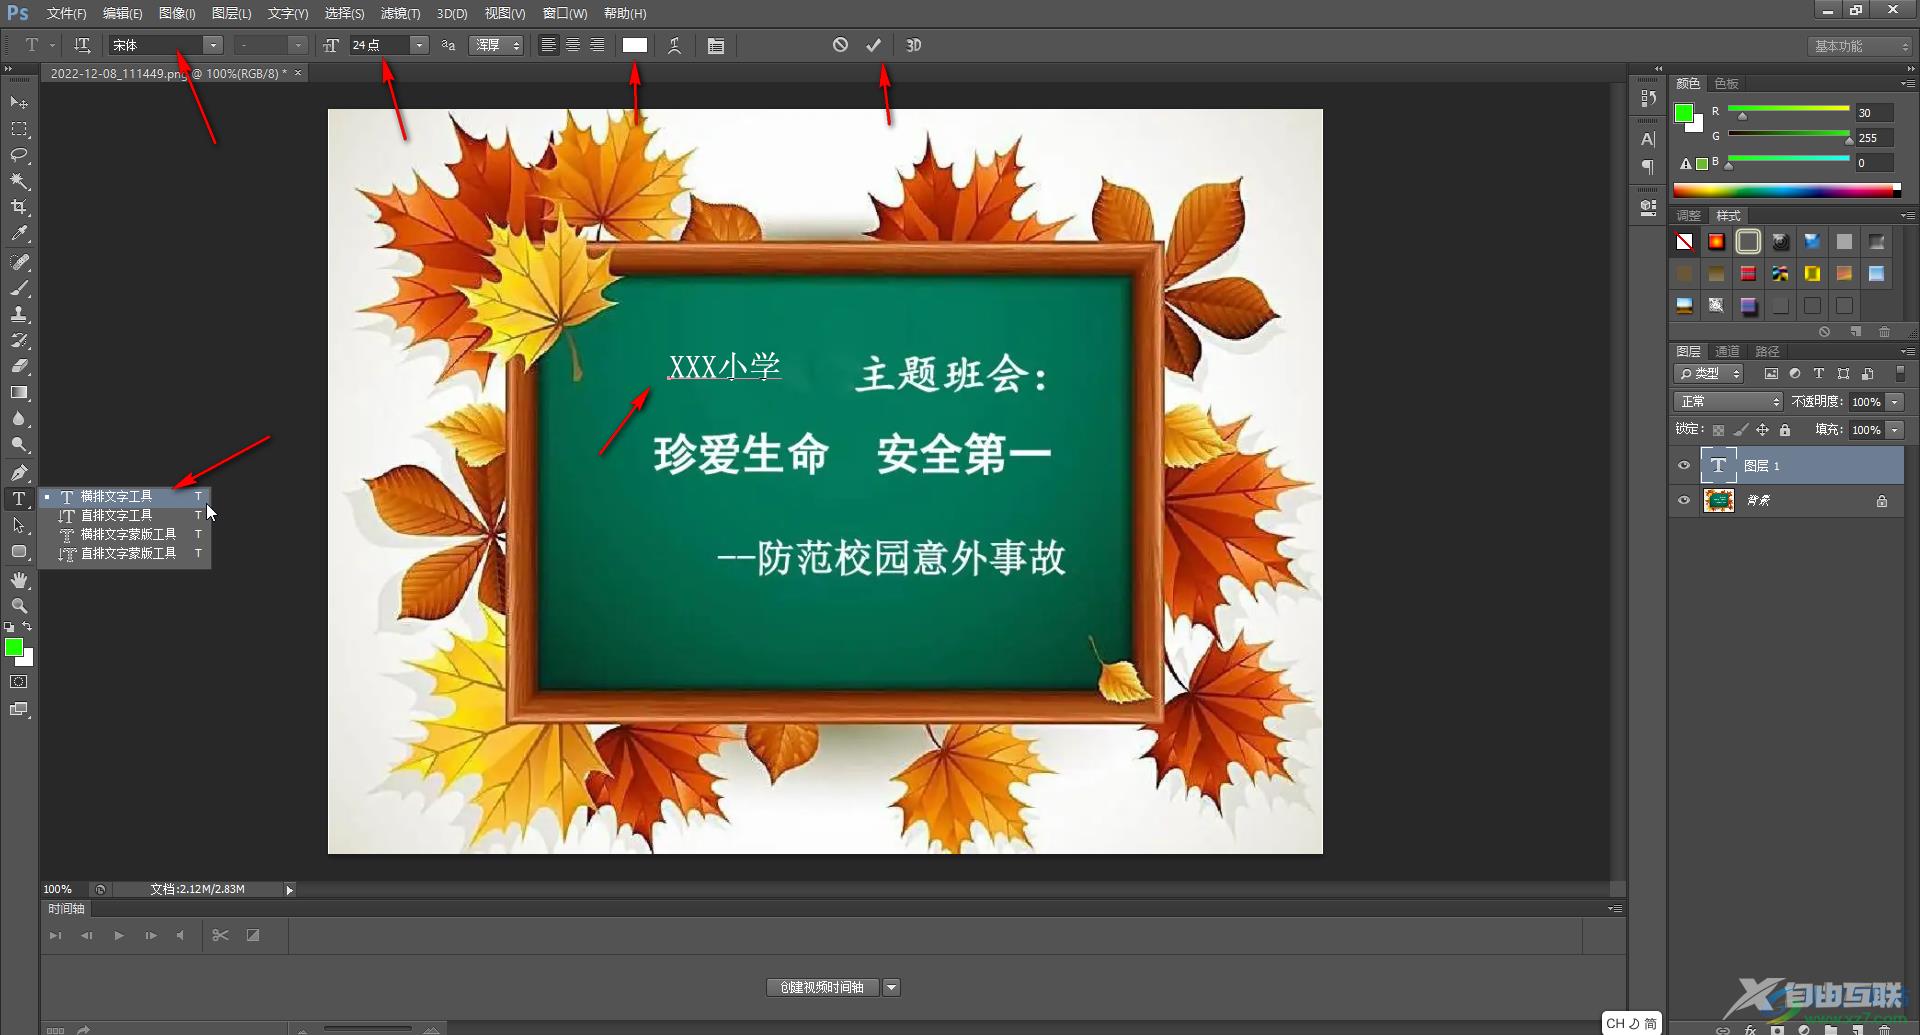Toggle Quick Mask mode
Viewport: 1920px width, 1035px height.
point(19,682)
